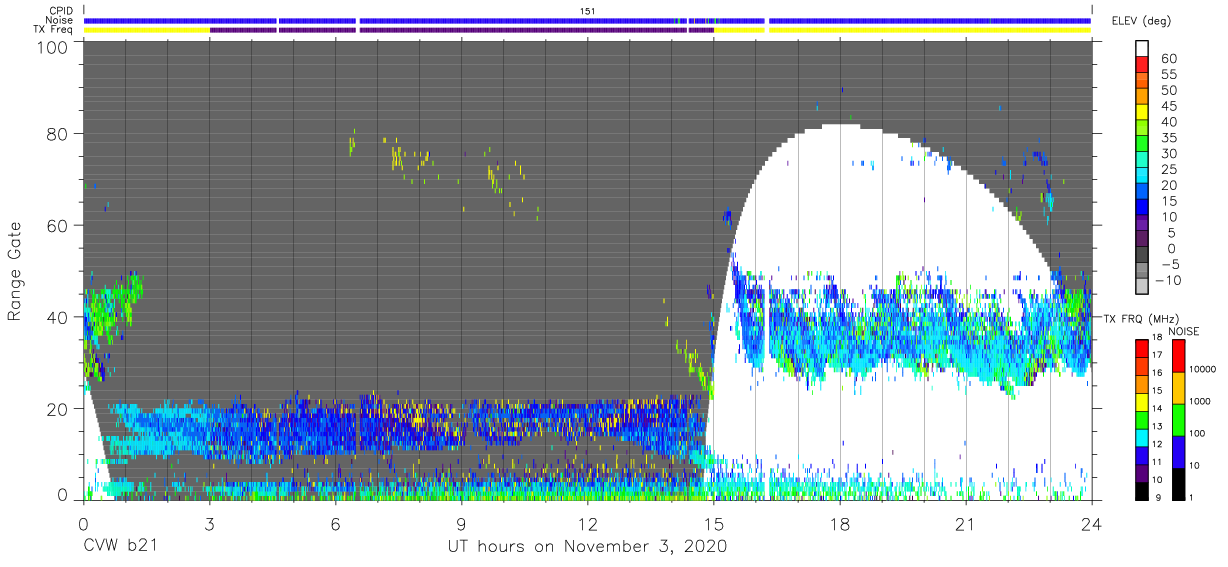The image size is (1228, 567).
Task: Click x-axis tick label '18'
Action: pos(839,524)
